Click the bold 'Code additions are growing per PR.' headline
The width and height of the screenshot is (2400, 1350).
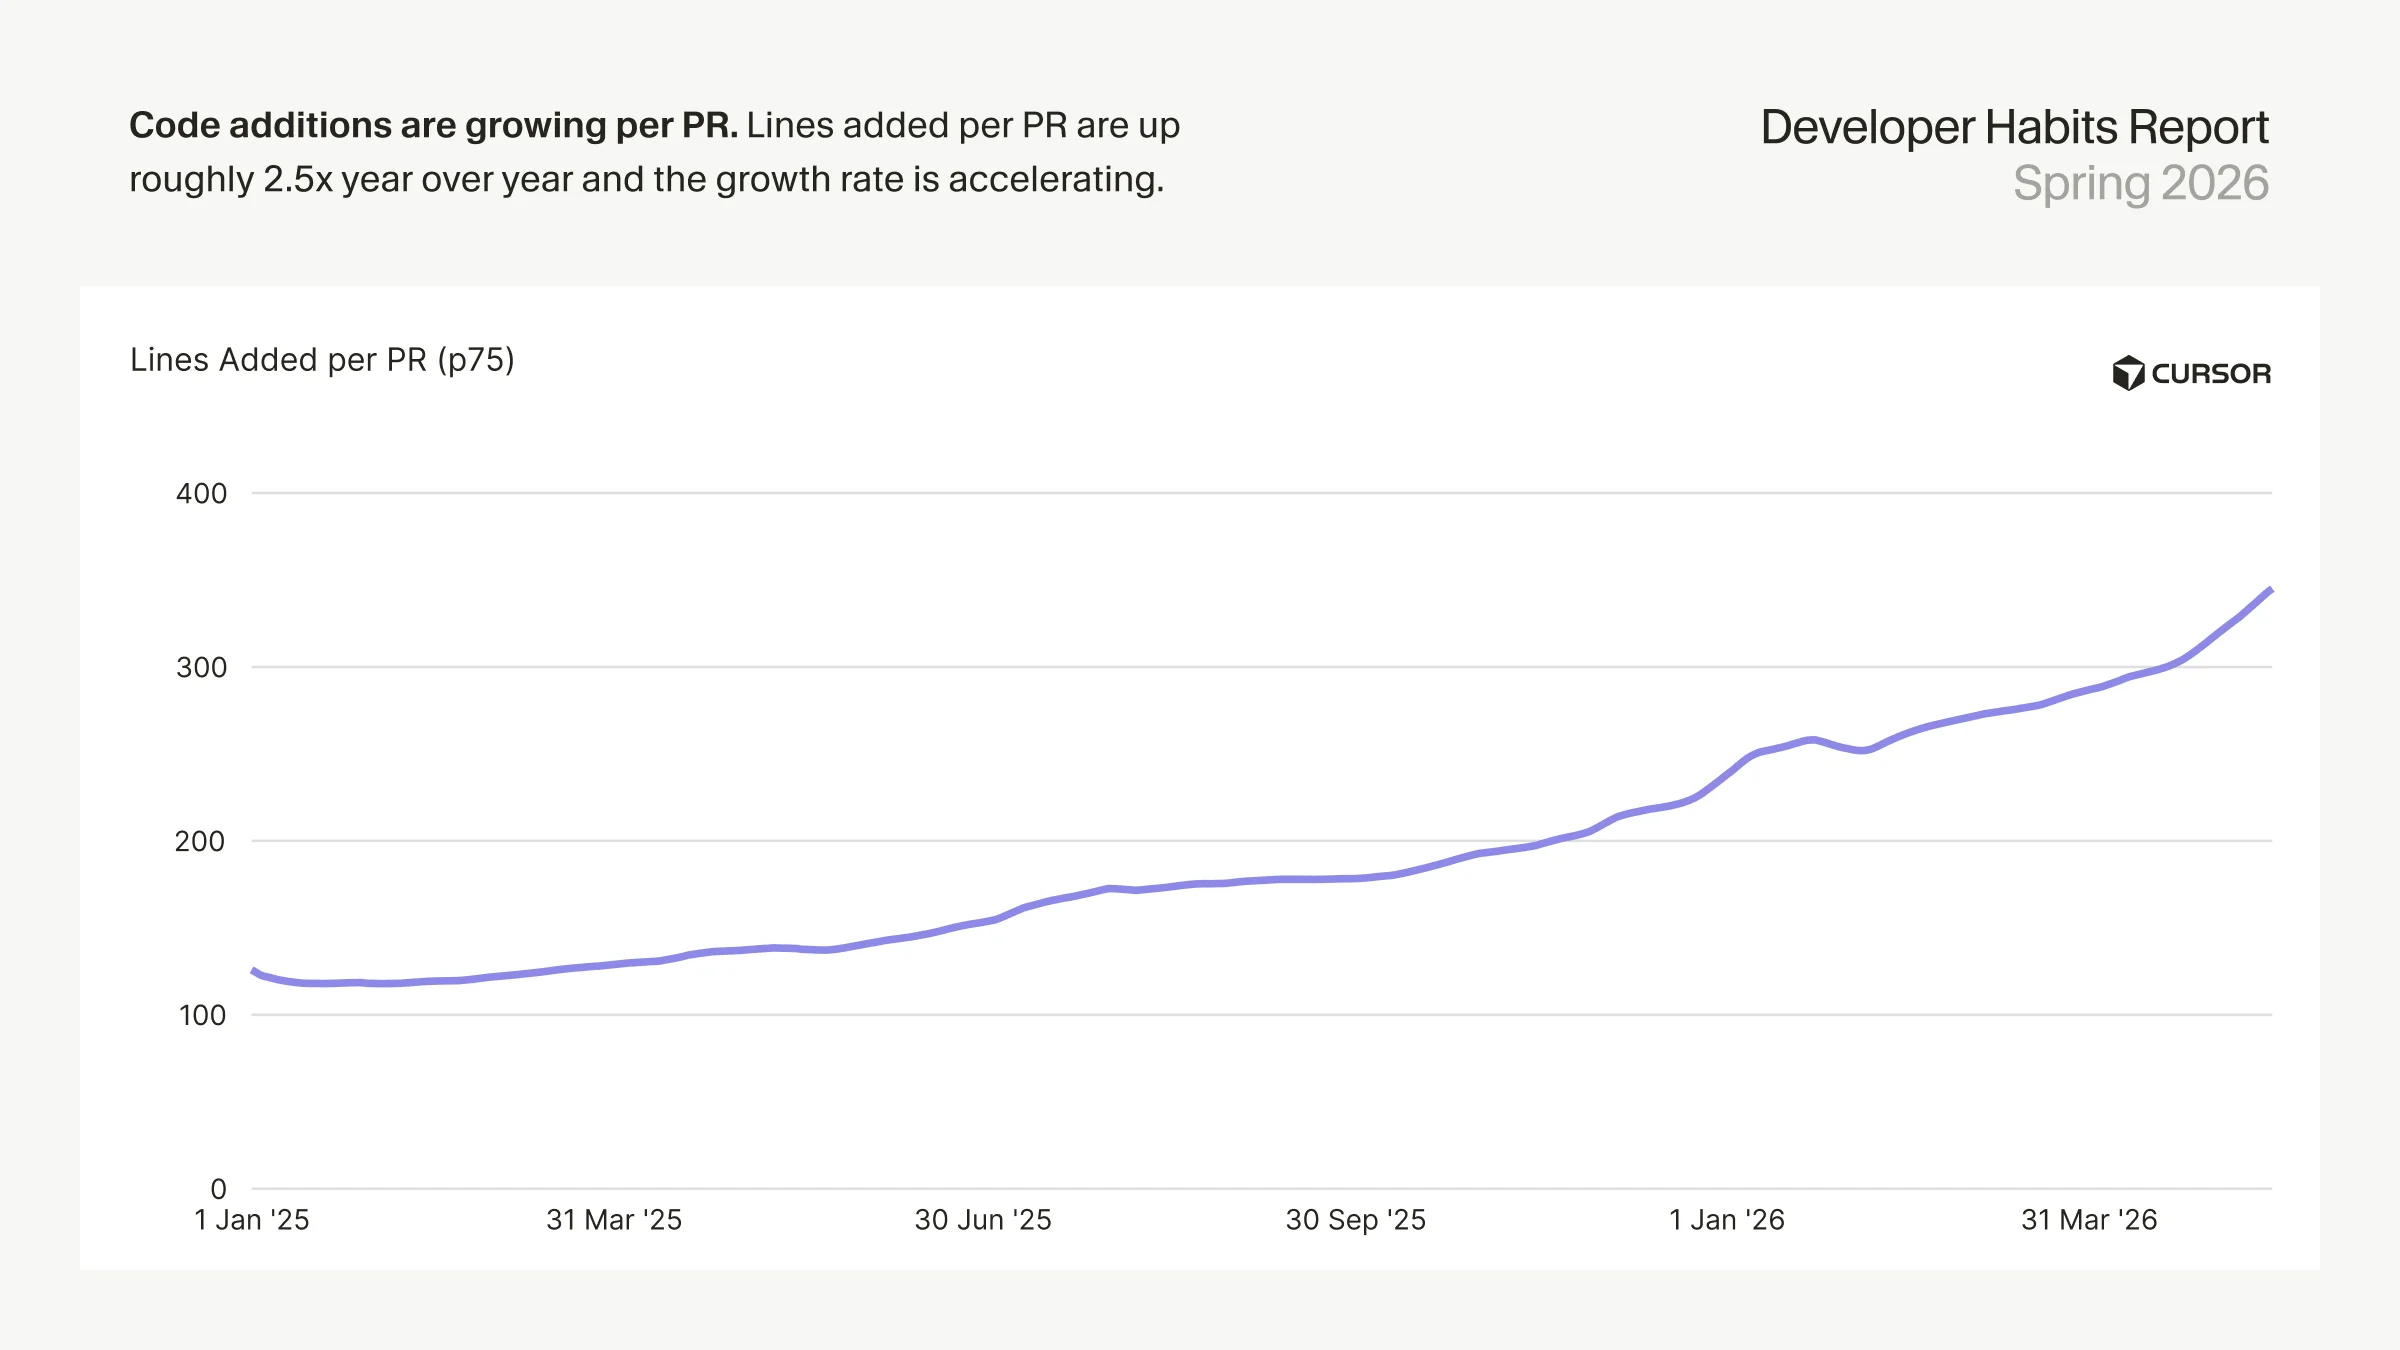point(433,126)
